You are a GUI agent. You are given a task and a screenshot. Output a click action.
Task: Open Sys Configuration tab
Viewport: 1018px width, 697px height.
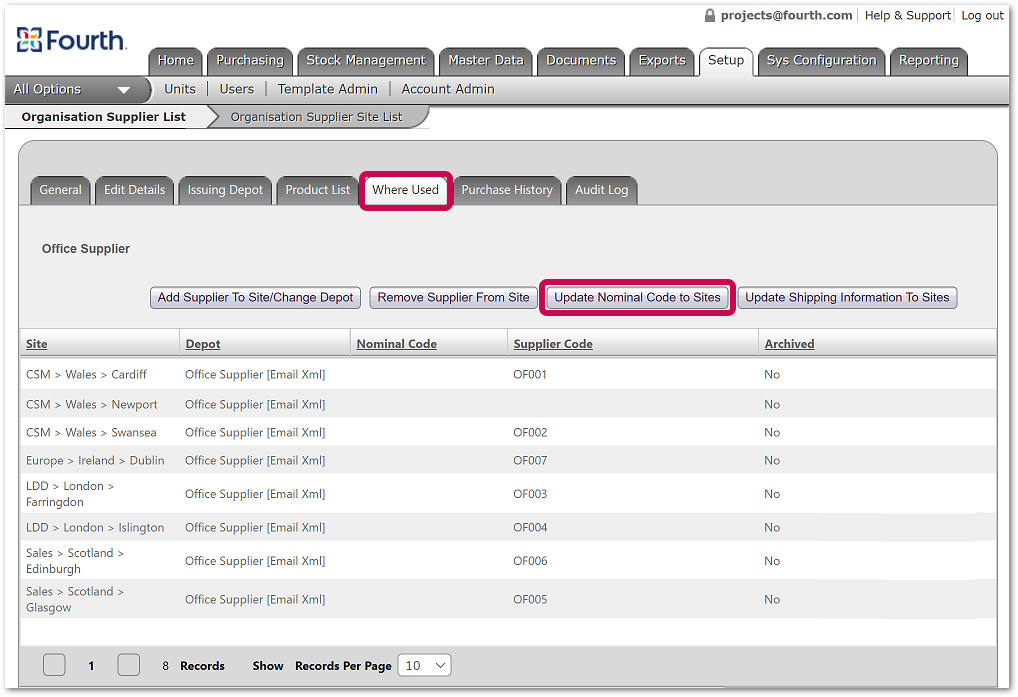coord(821,61)
